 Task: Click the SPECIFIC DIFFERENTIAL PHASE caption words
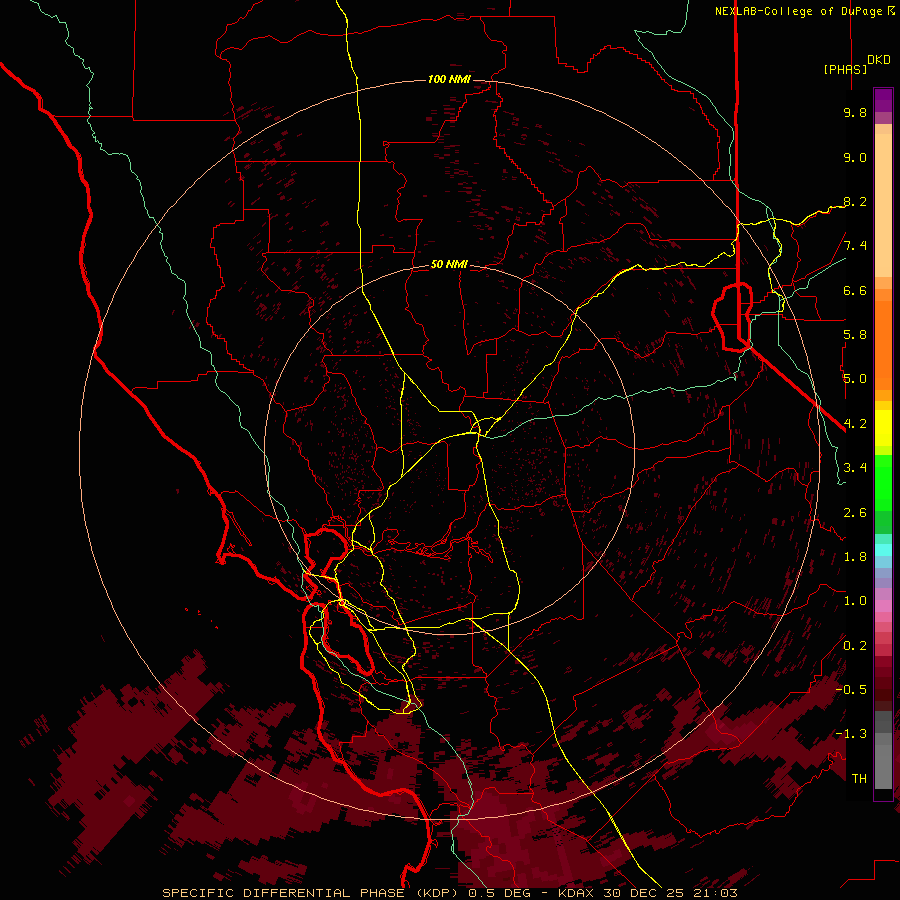pyautogui.click(x=285, y=893)
